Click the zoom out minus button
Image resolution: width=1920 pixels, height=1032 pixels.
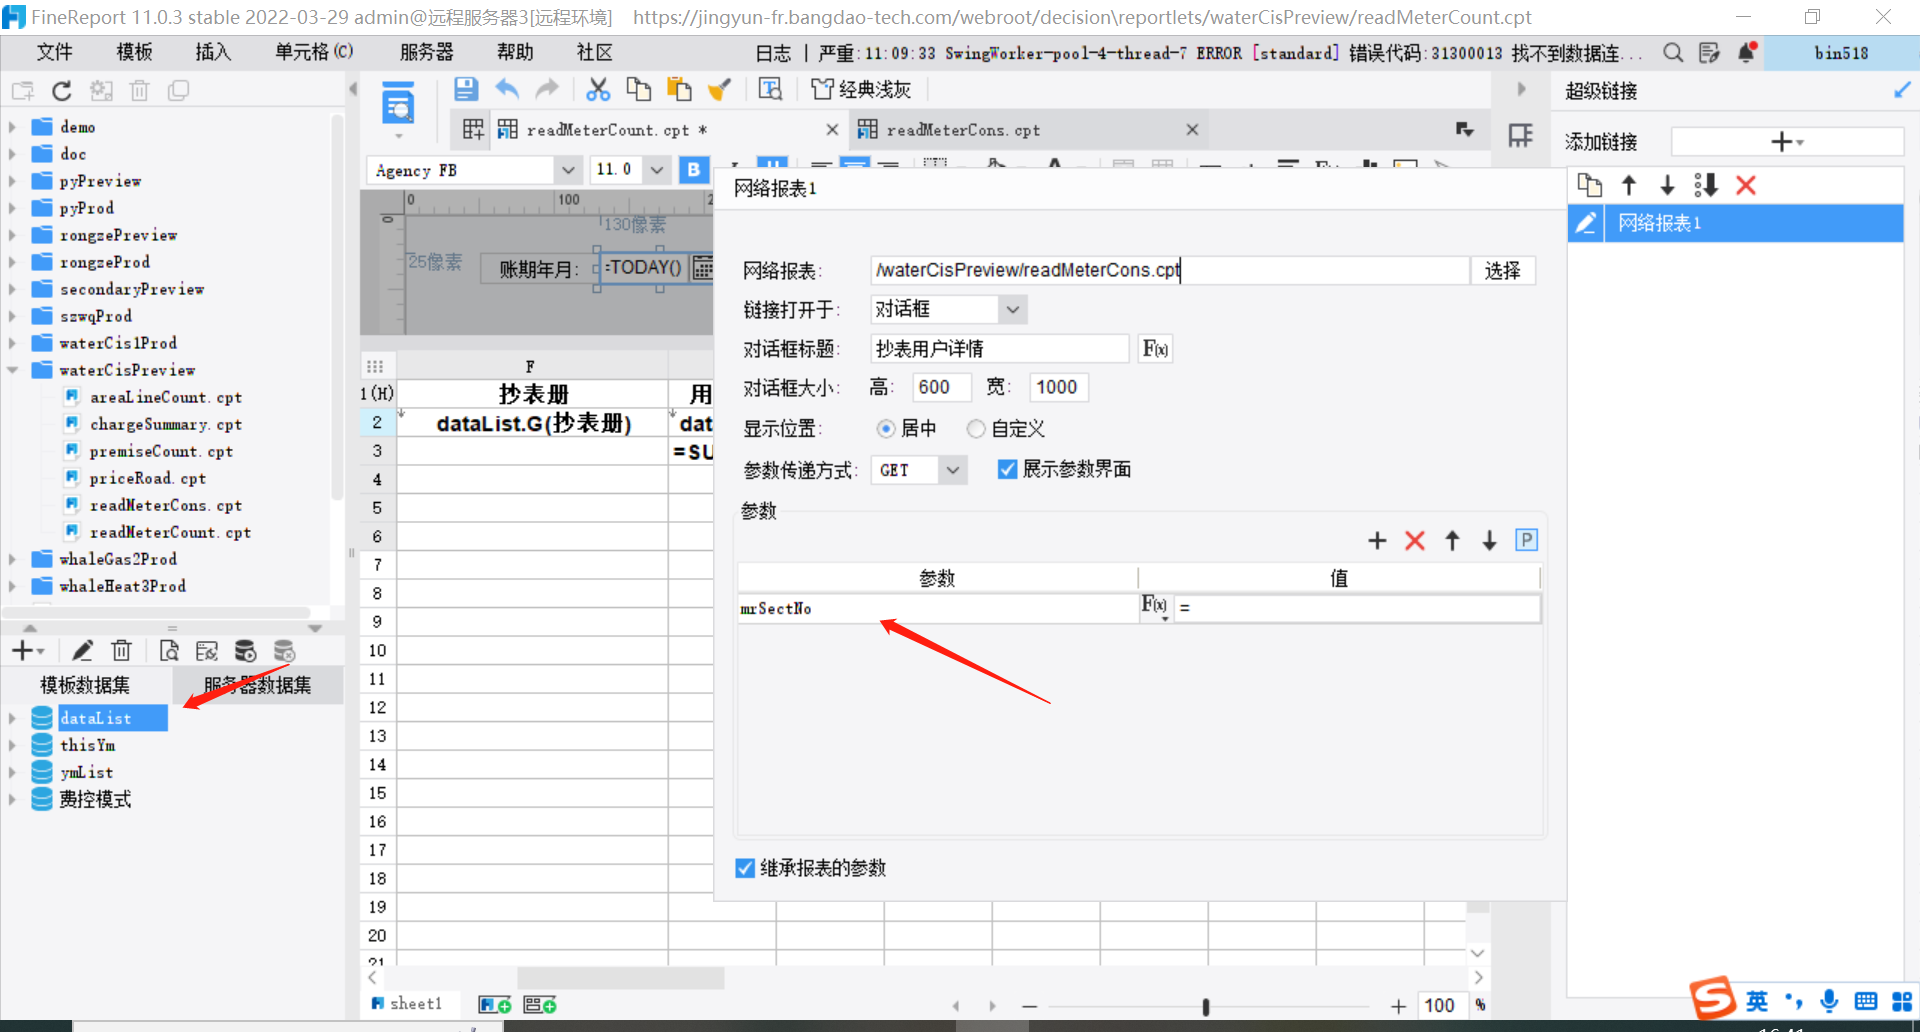1030,1006
